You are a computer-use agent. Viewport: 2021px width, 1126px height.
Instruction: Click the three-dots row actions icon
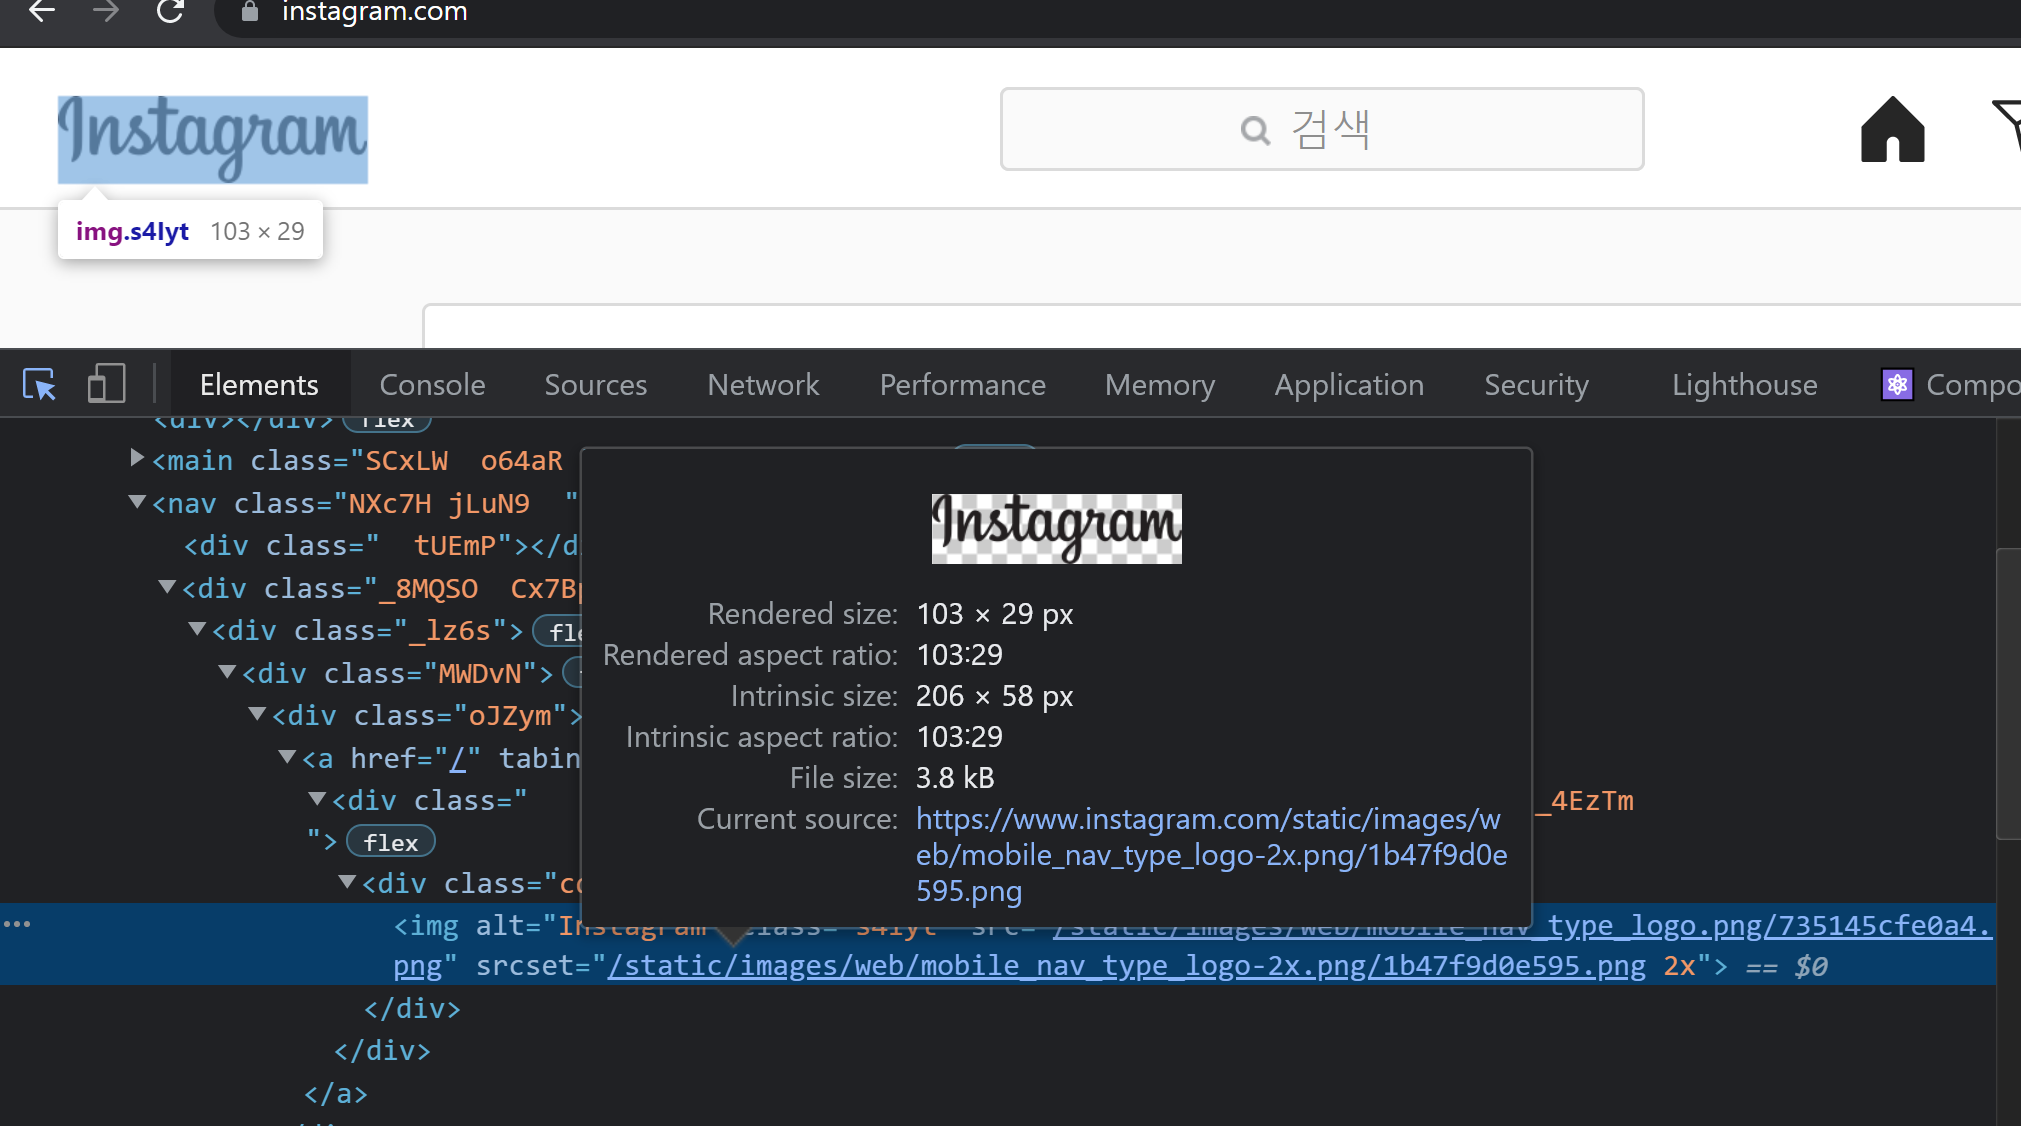pyautogui.click(x=17, y=924)
